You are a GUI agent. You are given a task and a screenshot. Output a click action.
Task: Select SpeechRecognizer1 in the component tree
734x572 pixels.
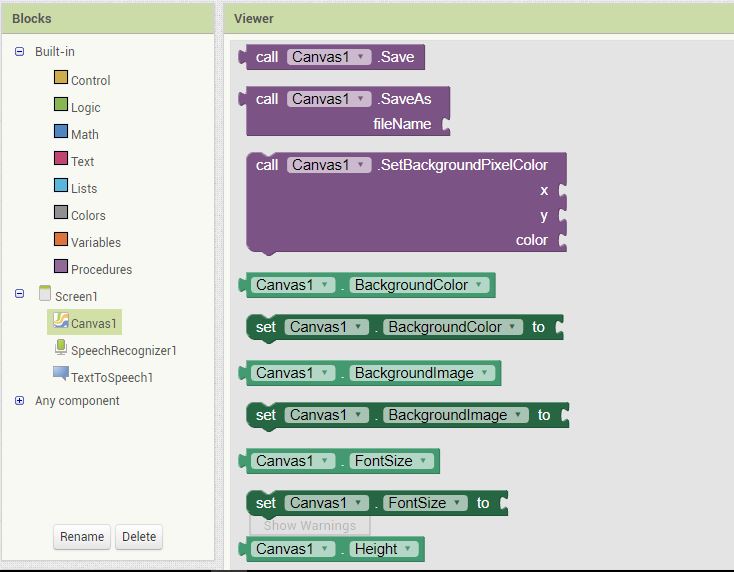coord(124,351)
